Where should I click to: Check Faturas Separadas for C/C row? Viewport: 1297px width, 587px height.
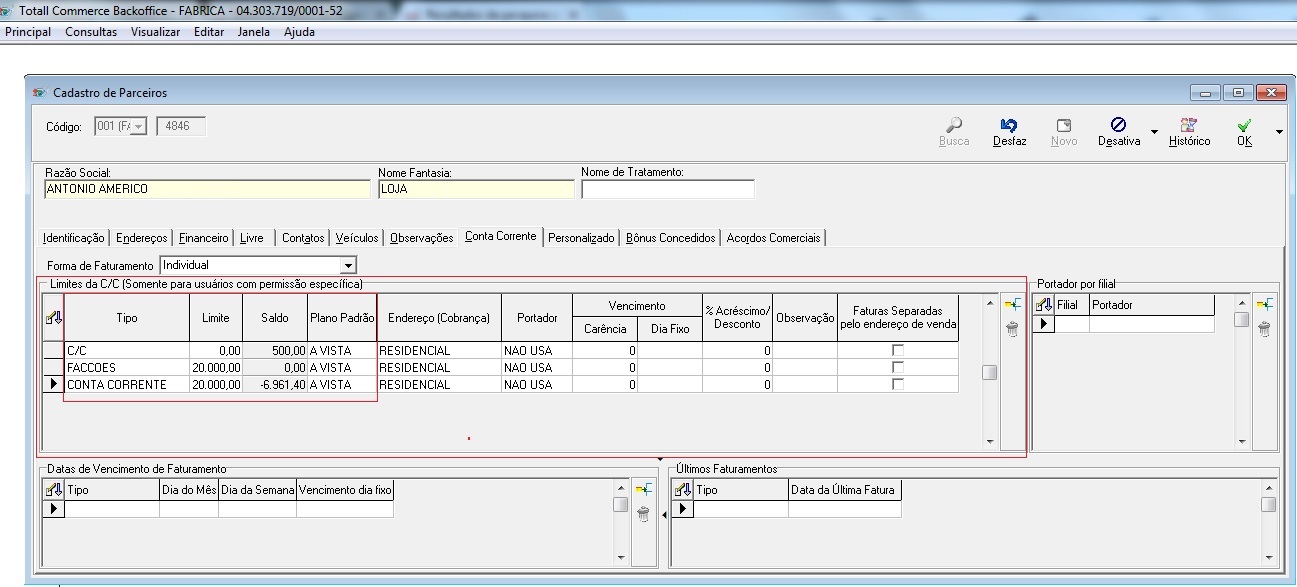(898, 350)
